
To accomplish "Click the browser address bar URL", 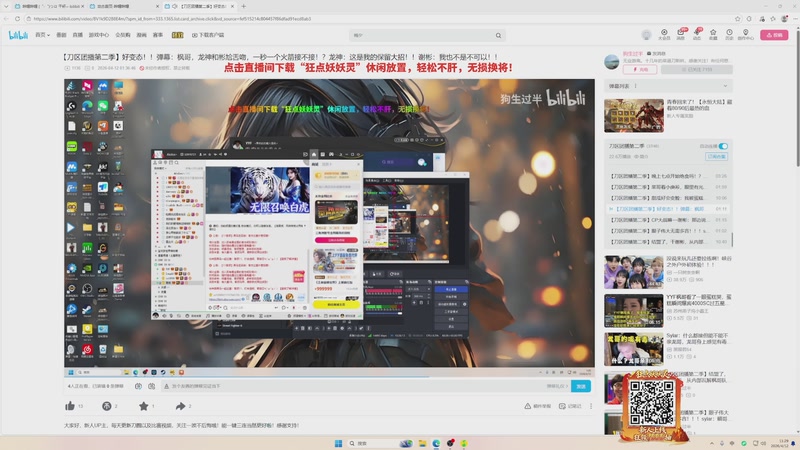I will coord(172,19).
